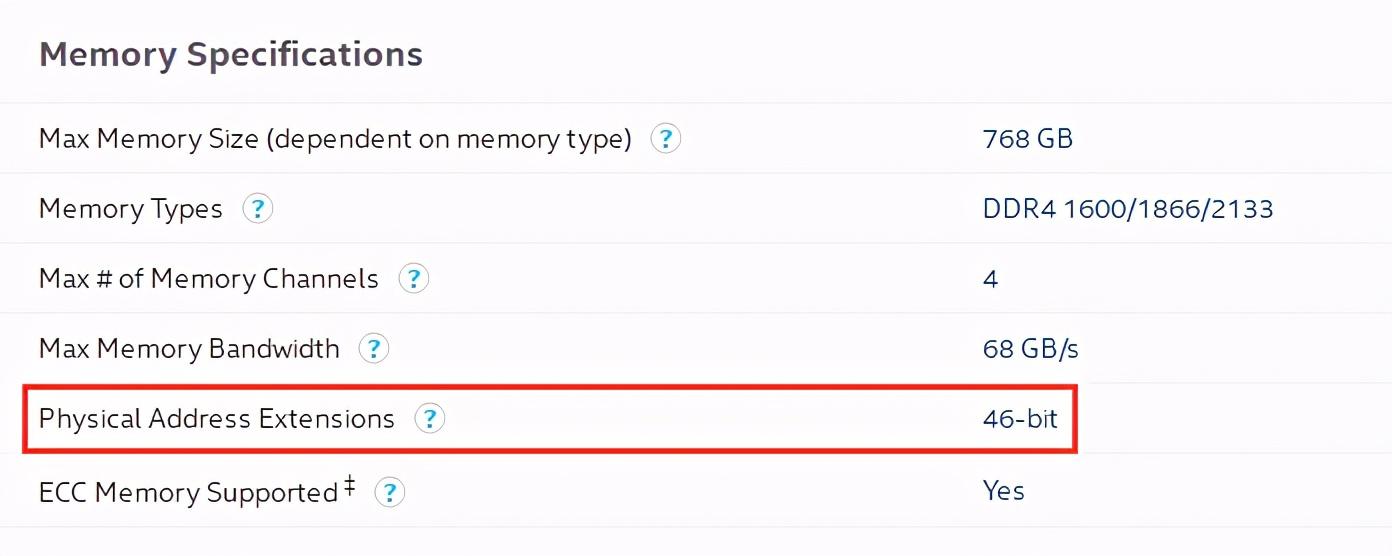This screenshot has width=1392, height=556.
Task: Click the Max Memory Bandwidth label
Action: pos(189,348)
